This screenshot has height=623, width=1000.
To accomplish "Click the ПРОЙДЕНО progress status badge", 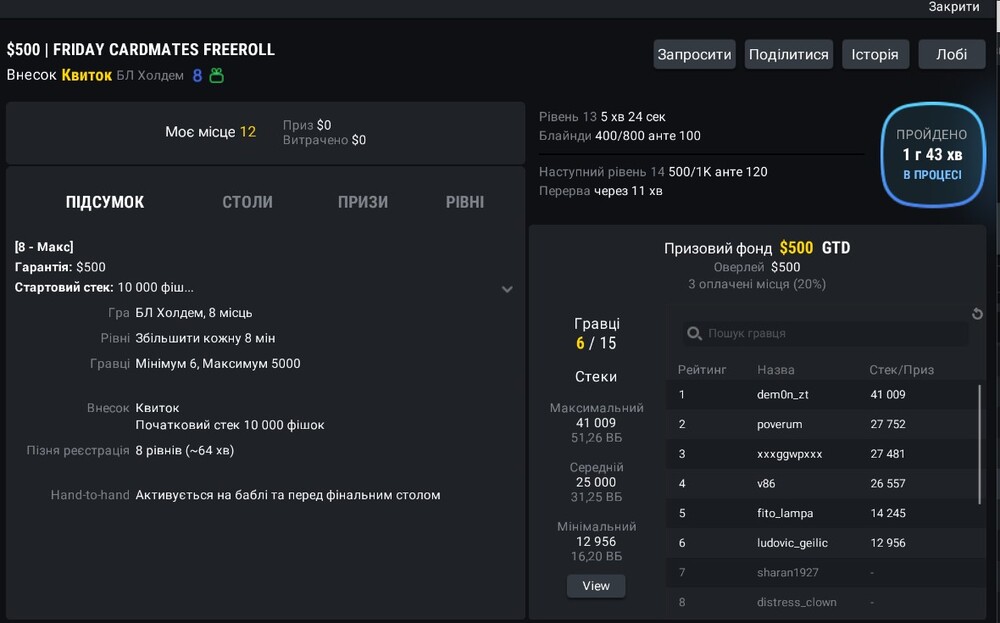I will [932, 155].
